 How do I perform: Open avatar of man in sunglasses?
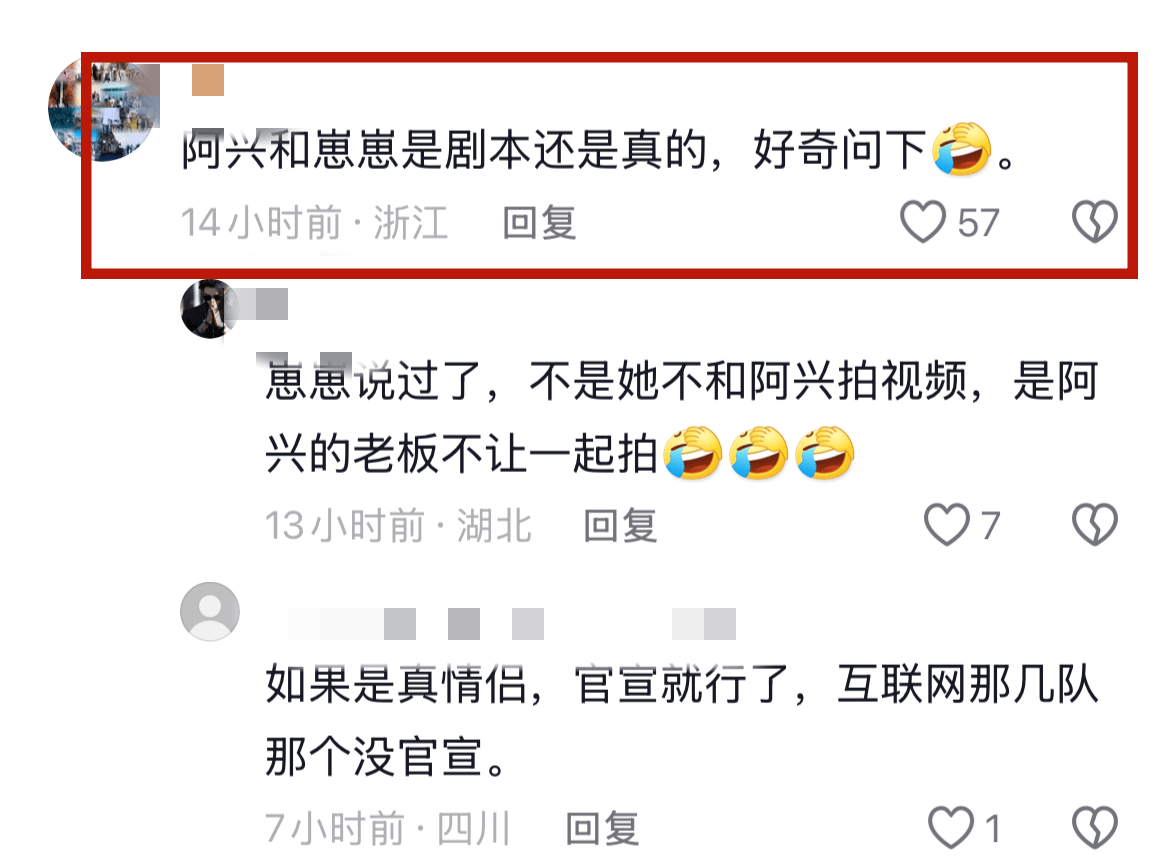(210, 309)
